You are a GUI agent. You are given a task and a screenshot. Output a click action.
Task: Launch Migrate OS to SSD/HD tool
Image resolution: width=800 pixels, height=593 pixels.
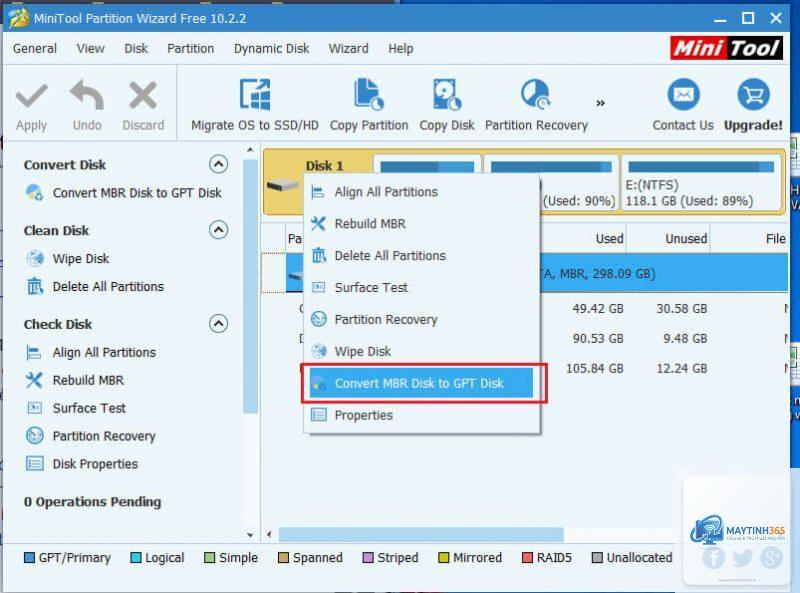tap(255, 105)
